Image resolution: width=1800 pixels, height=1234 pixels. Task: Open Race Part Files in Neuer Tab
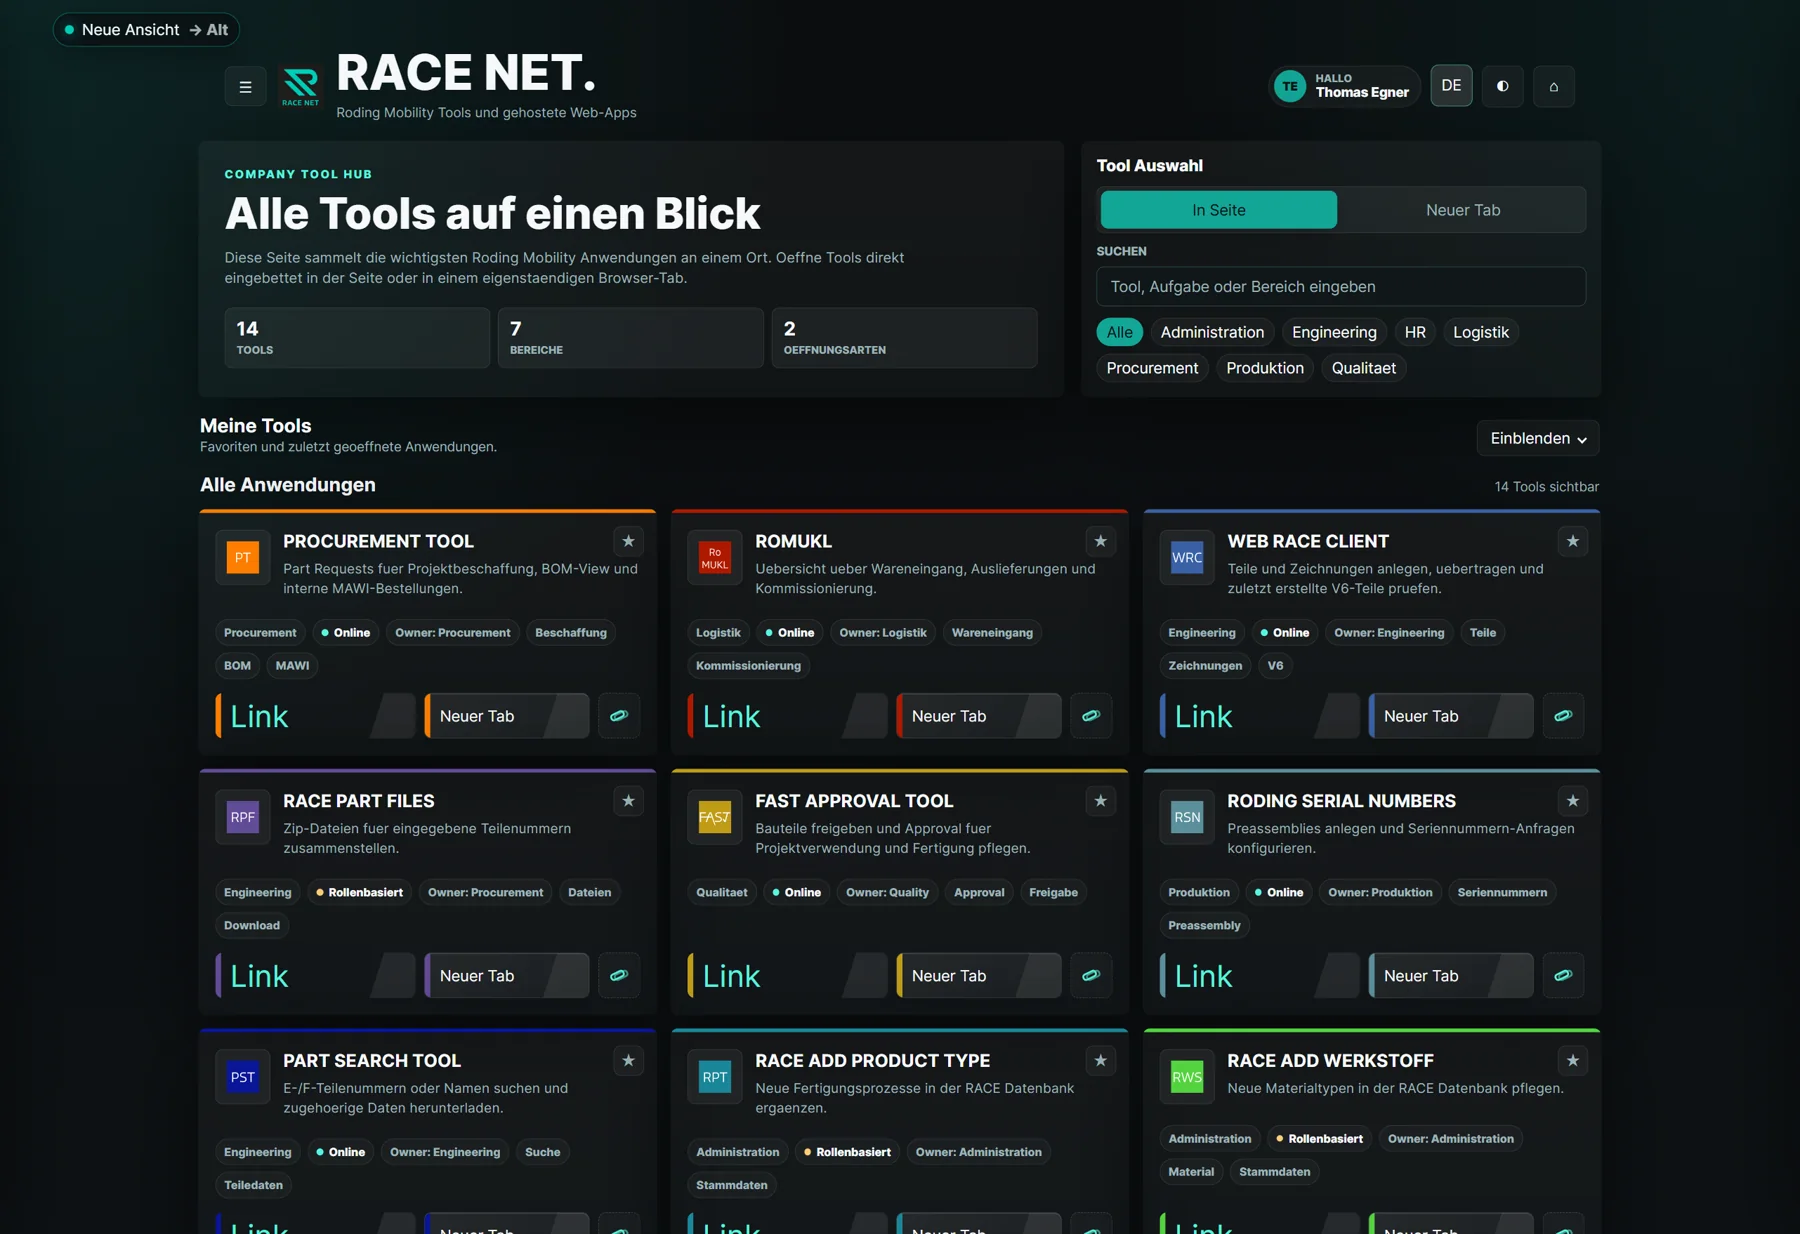(x=507, y=976)
